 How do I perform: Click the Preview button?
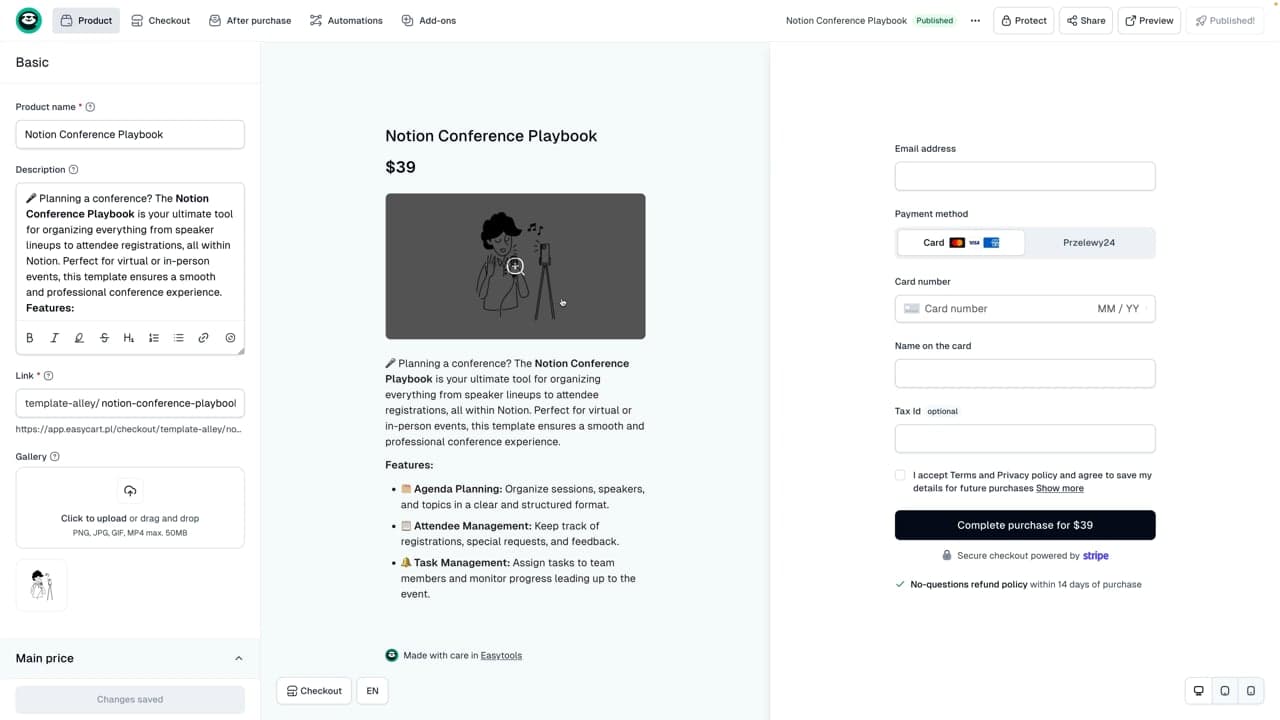1149,20
